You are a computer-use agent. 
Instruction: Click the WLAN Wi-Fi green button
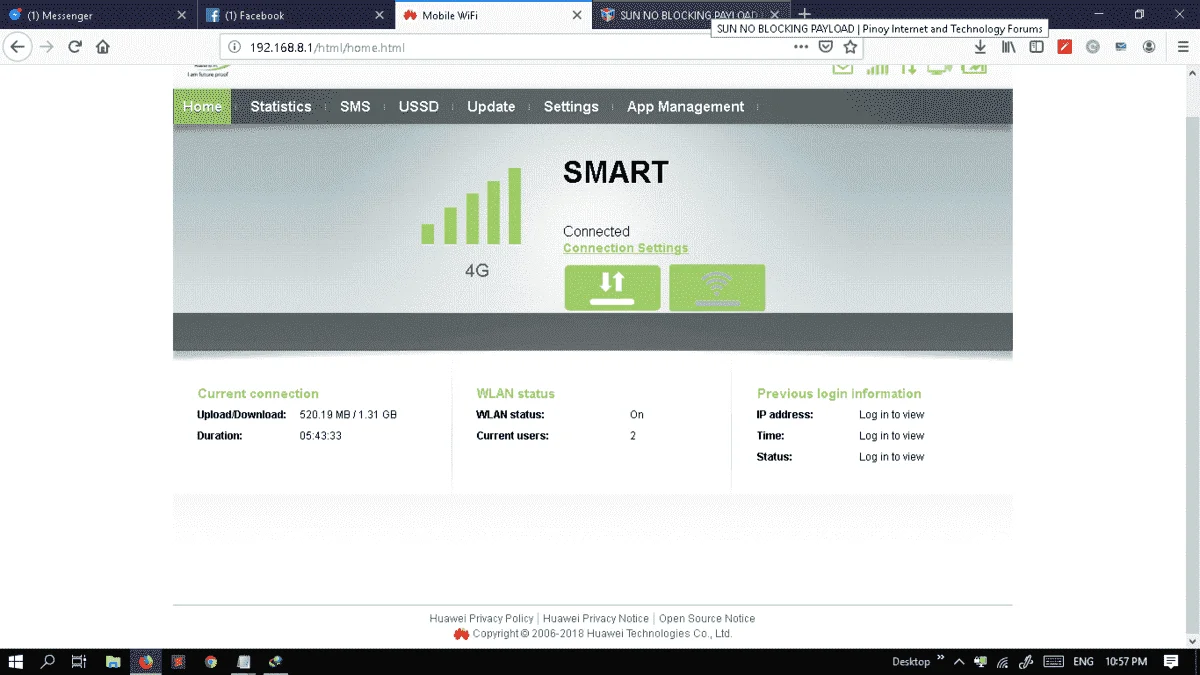coord(717,288)
